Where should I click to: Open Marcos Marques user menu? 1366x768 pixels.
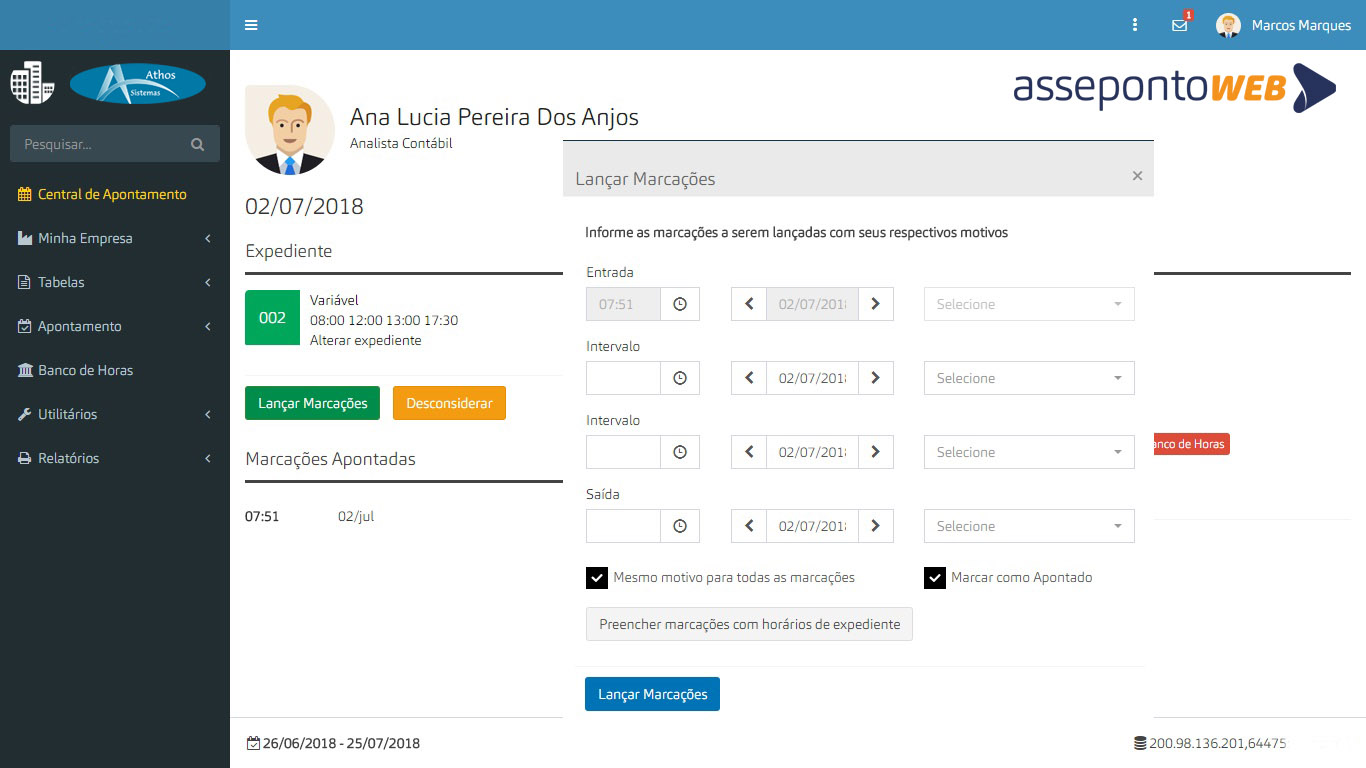pos(1284,25)
